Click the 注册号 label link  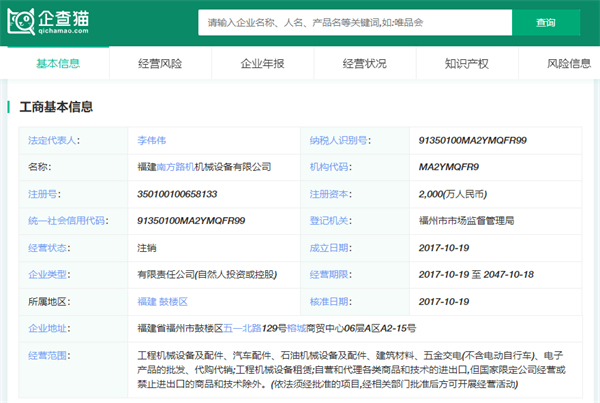click(42, 194)
